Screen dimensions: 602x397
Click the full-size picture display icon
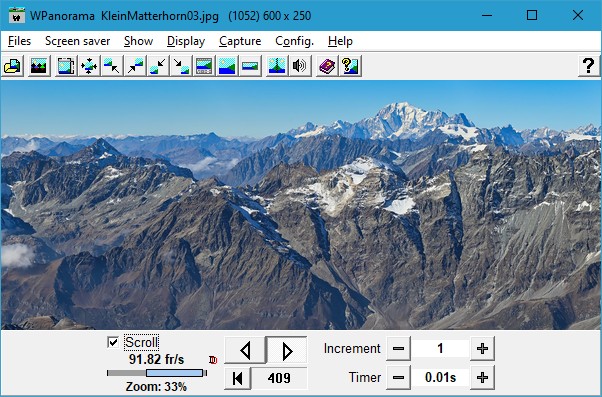click(227, 66)
